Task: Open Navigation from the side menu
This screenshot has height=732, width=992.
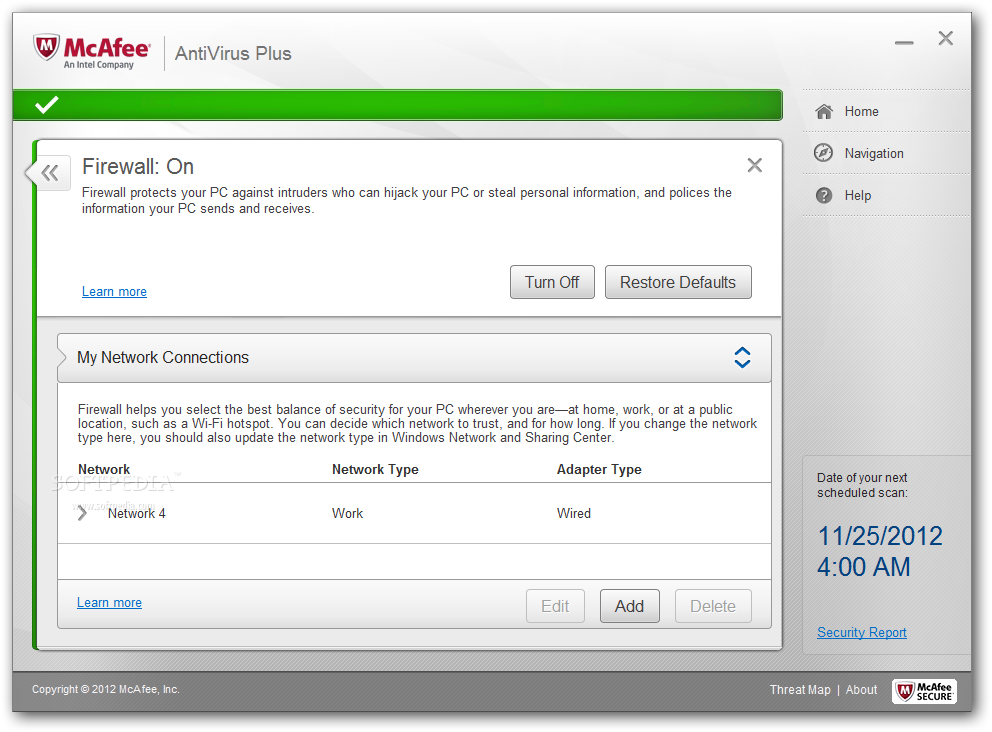Action: coord(874,153)
